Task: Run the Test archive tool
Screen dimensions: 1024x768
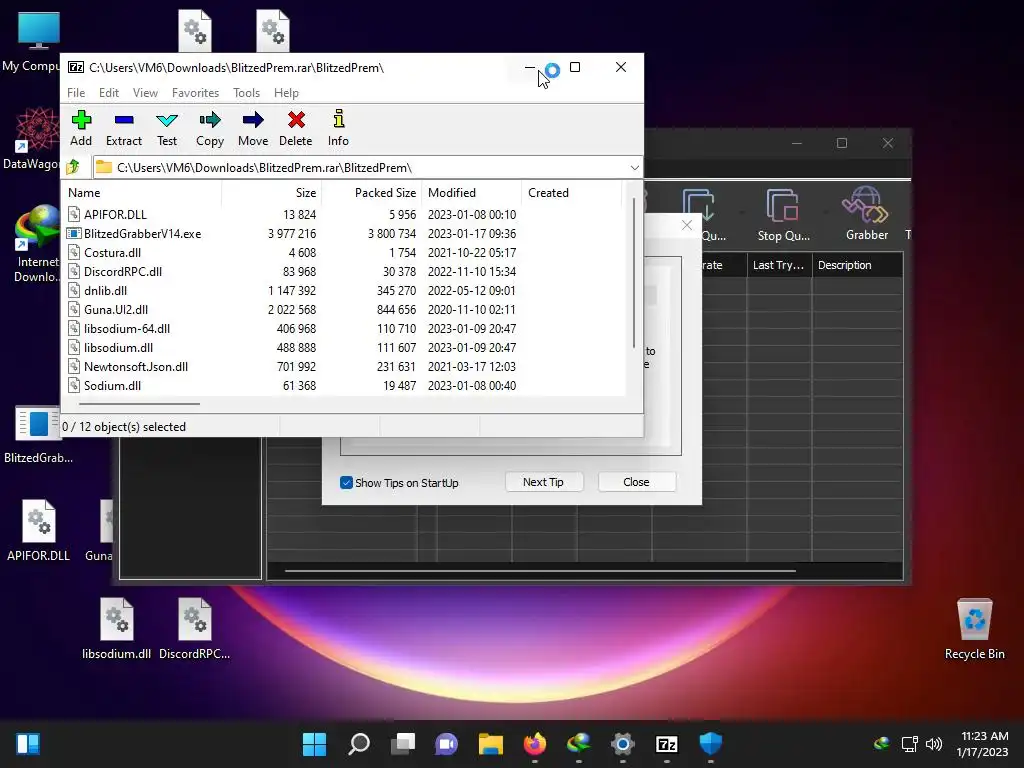Action: point(167,129)
